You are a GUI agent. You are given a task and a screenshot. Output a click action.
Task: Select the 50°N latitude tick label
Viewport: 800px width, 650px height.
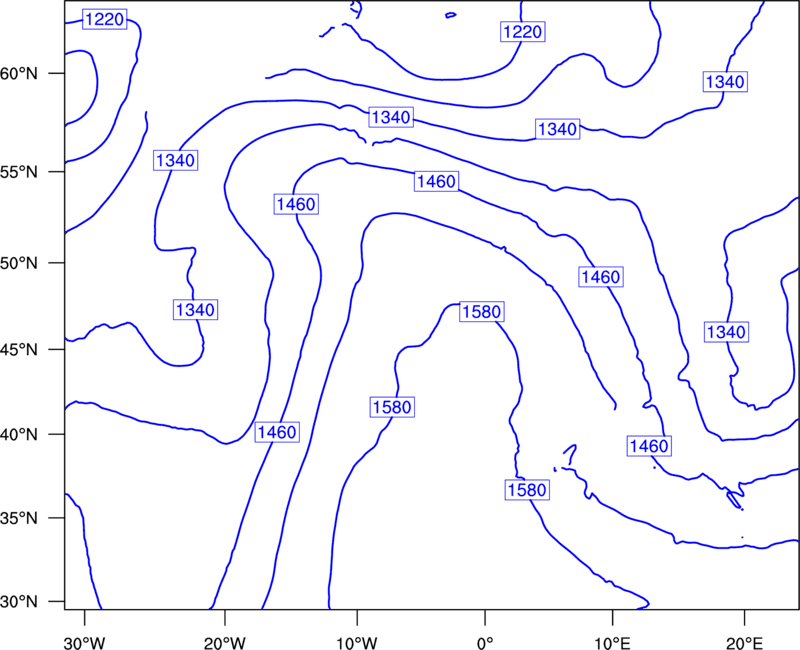(19, 263)
